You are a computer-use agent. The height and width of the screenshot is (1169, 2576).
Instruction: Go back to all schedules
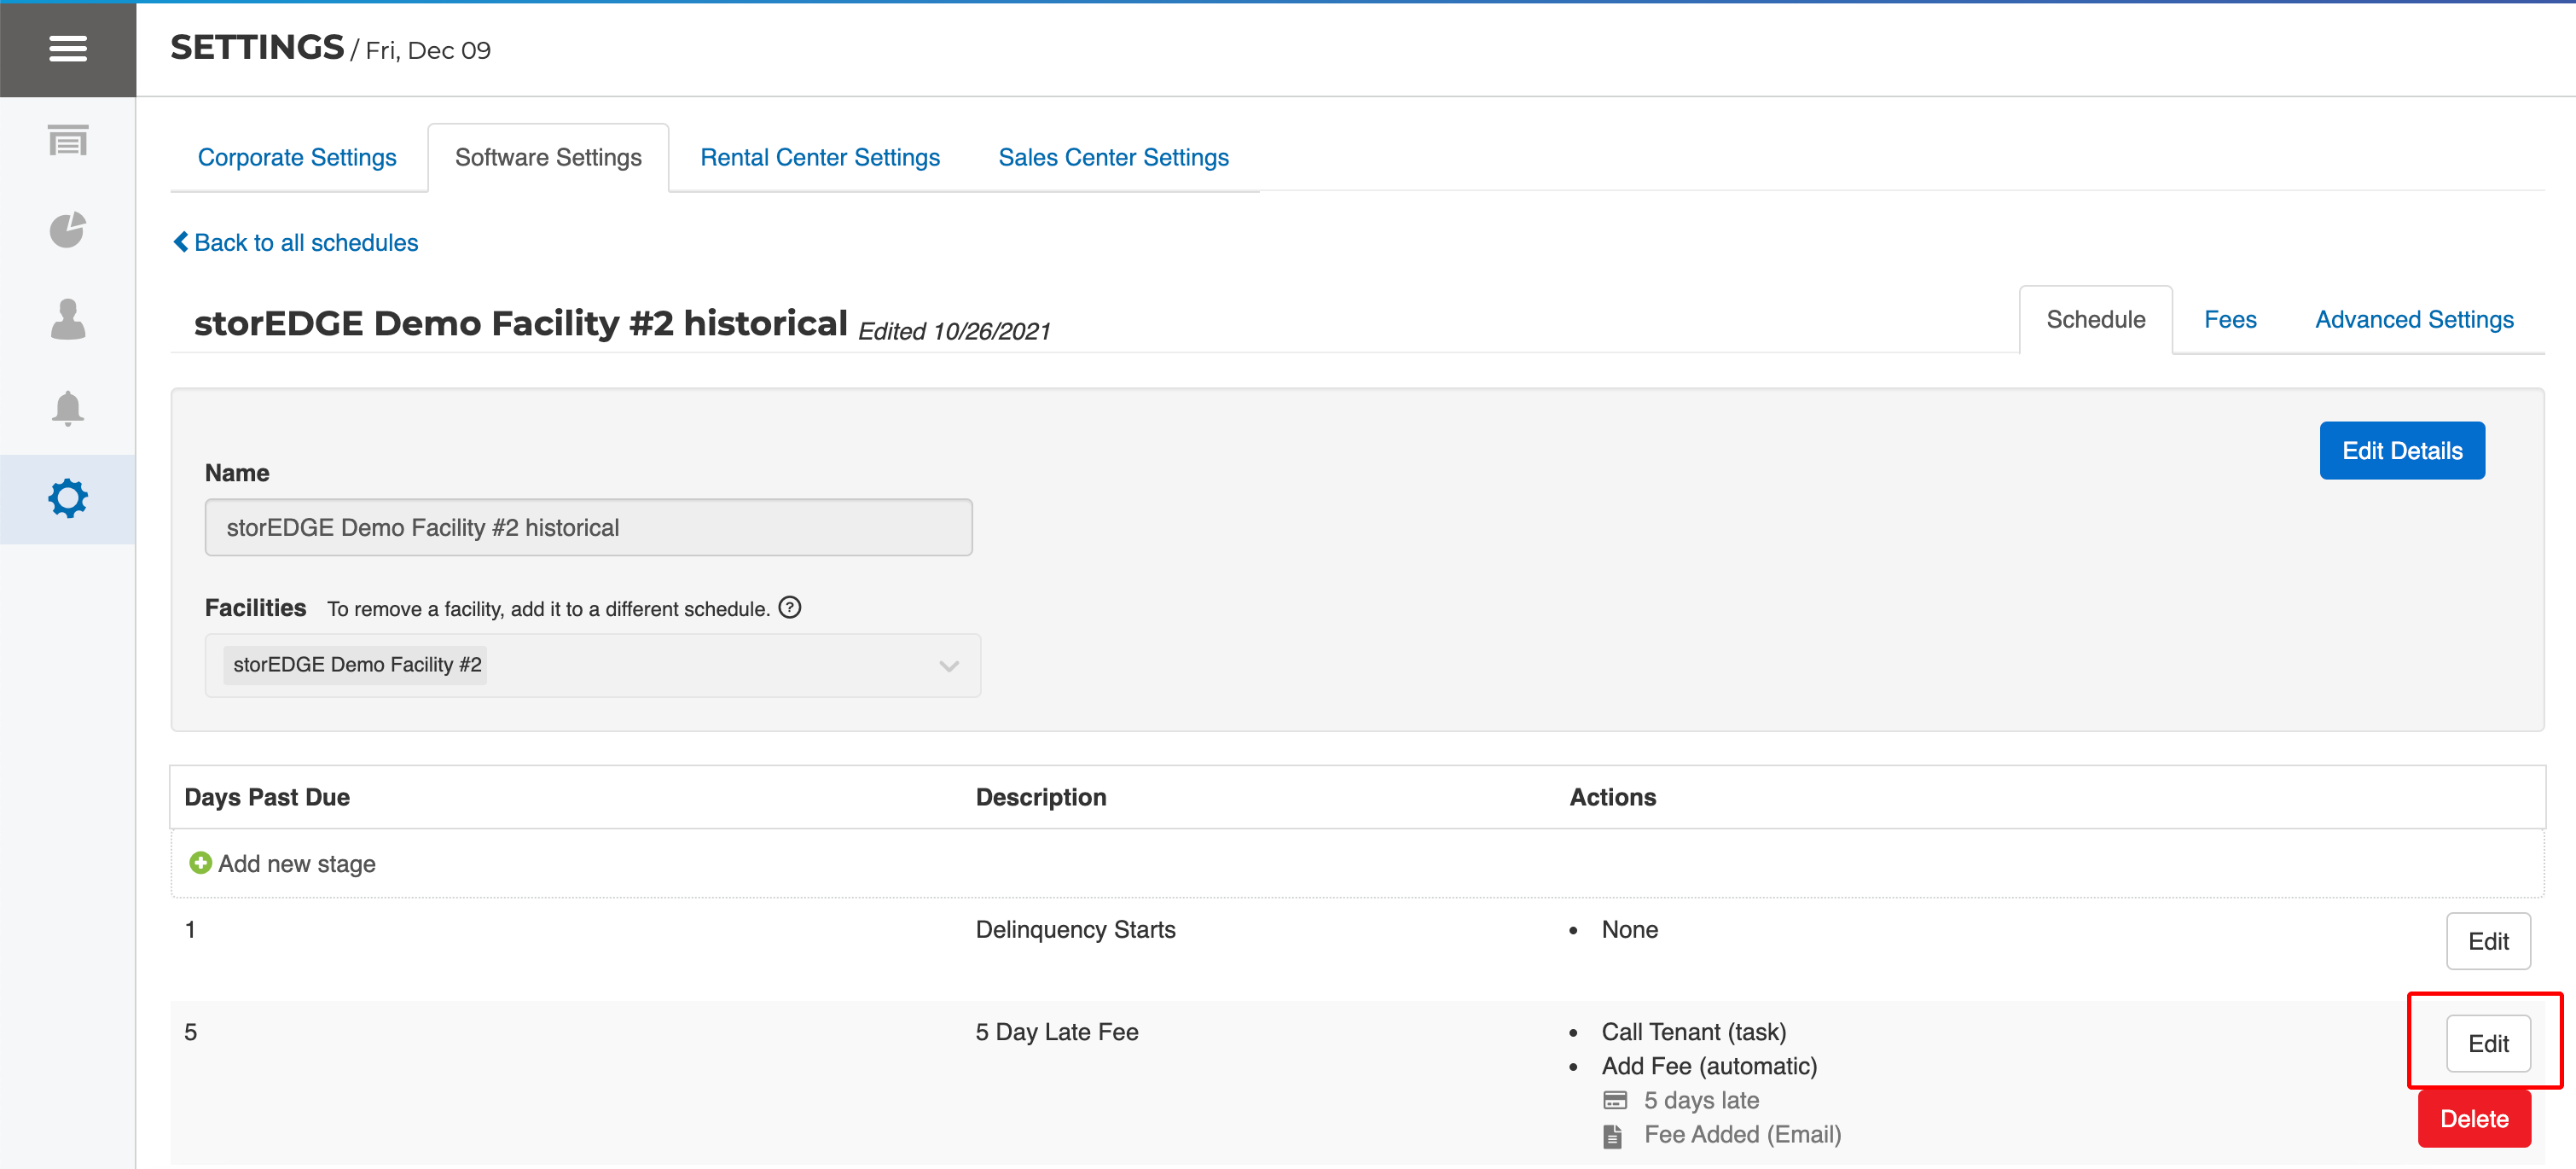(x=296, y=242)
